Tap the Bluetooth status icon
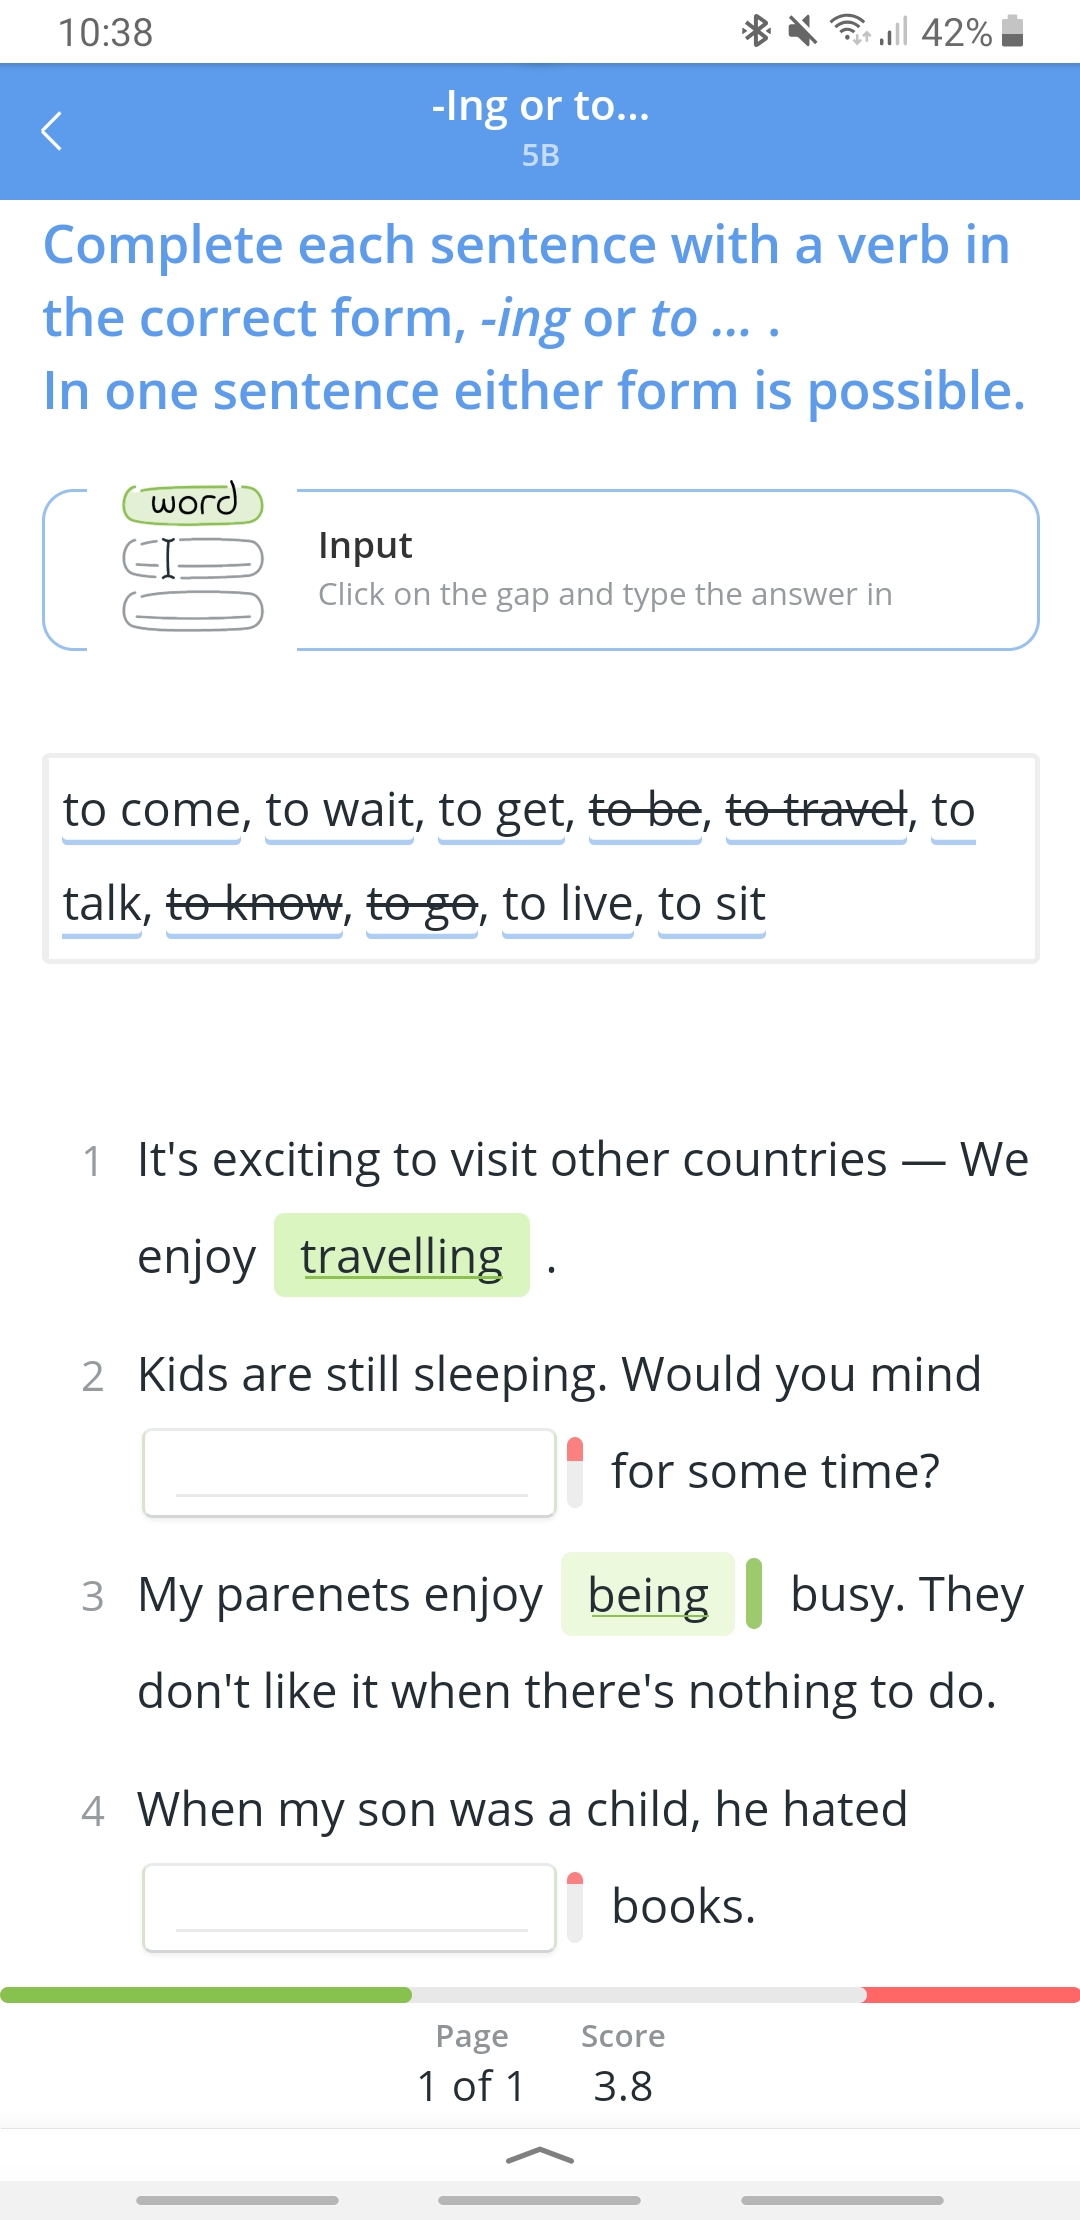The image size is (1080, 2220). click(x=756, y=31)
